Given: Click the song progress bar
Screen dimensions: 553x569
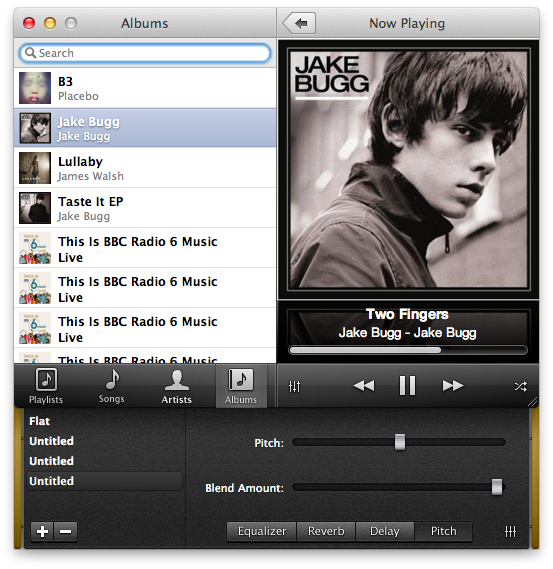Looking at the screenshot, I should coord(408,350).
